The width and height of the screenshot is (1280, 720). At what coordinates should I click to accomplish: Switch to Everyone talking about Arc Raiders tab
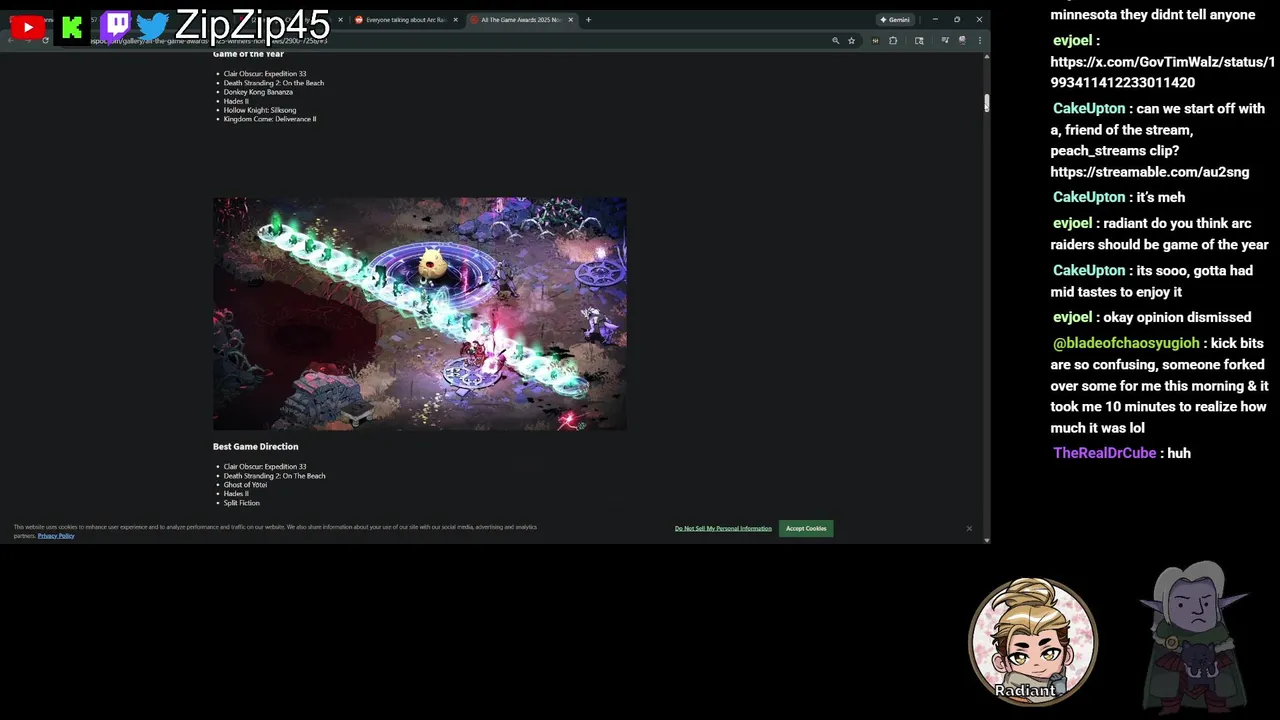click(405, 20)
